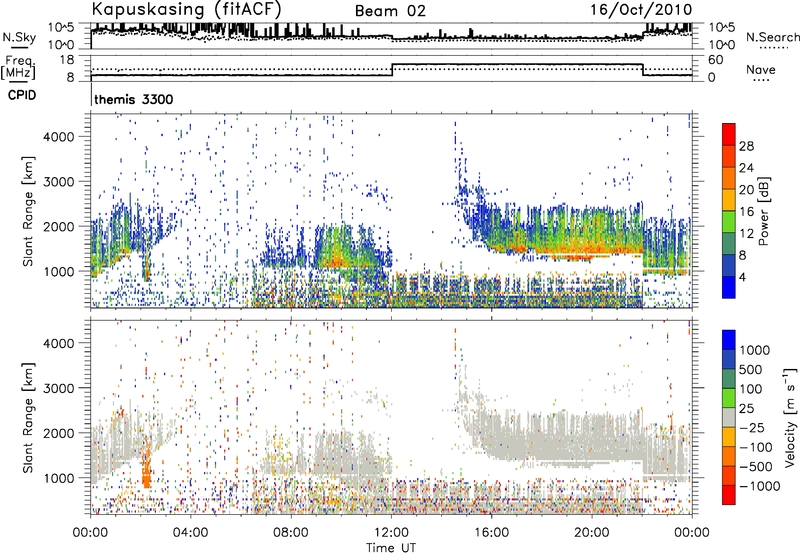Click the '18' frequency axis tick
The width and height of the screenshot is (800, 554).
point(67,60)
